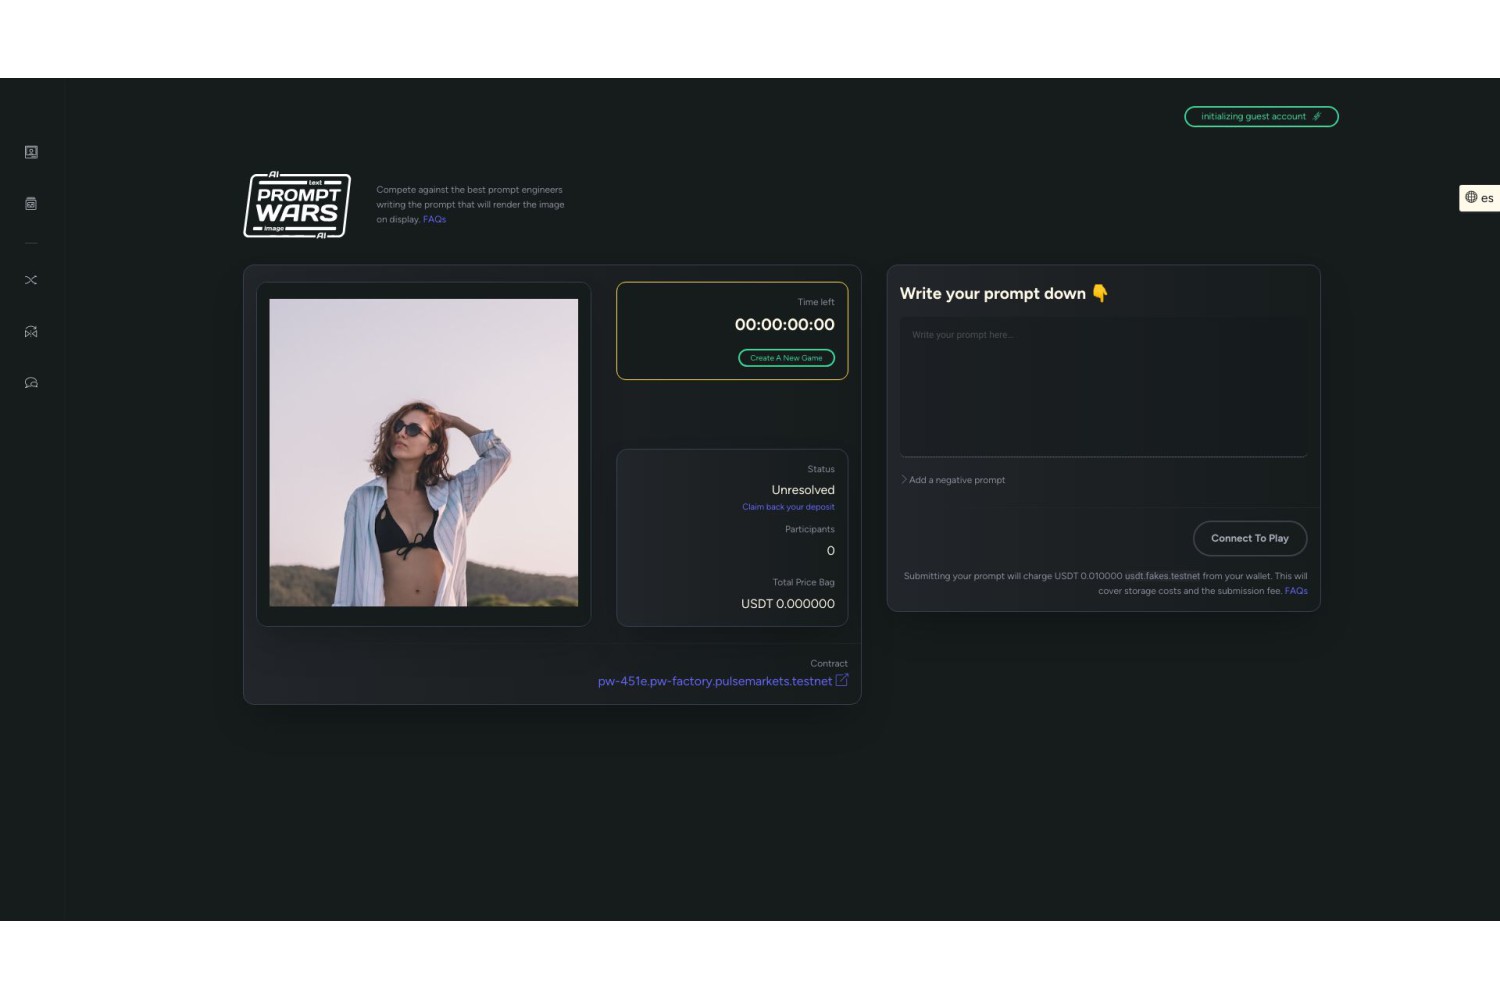1500x1000 pixels.
Task: Click the 'Contract' label
Action: coord(829,664)
